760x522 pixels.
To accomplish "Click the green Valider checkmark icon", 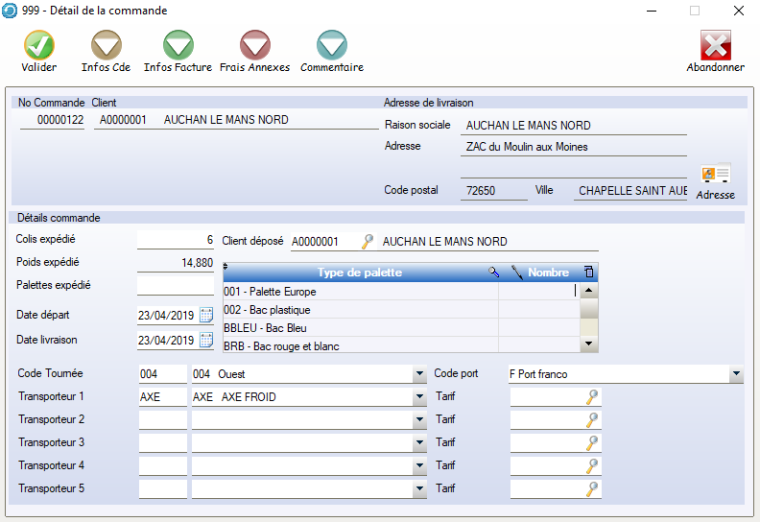I will point(39,45).
